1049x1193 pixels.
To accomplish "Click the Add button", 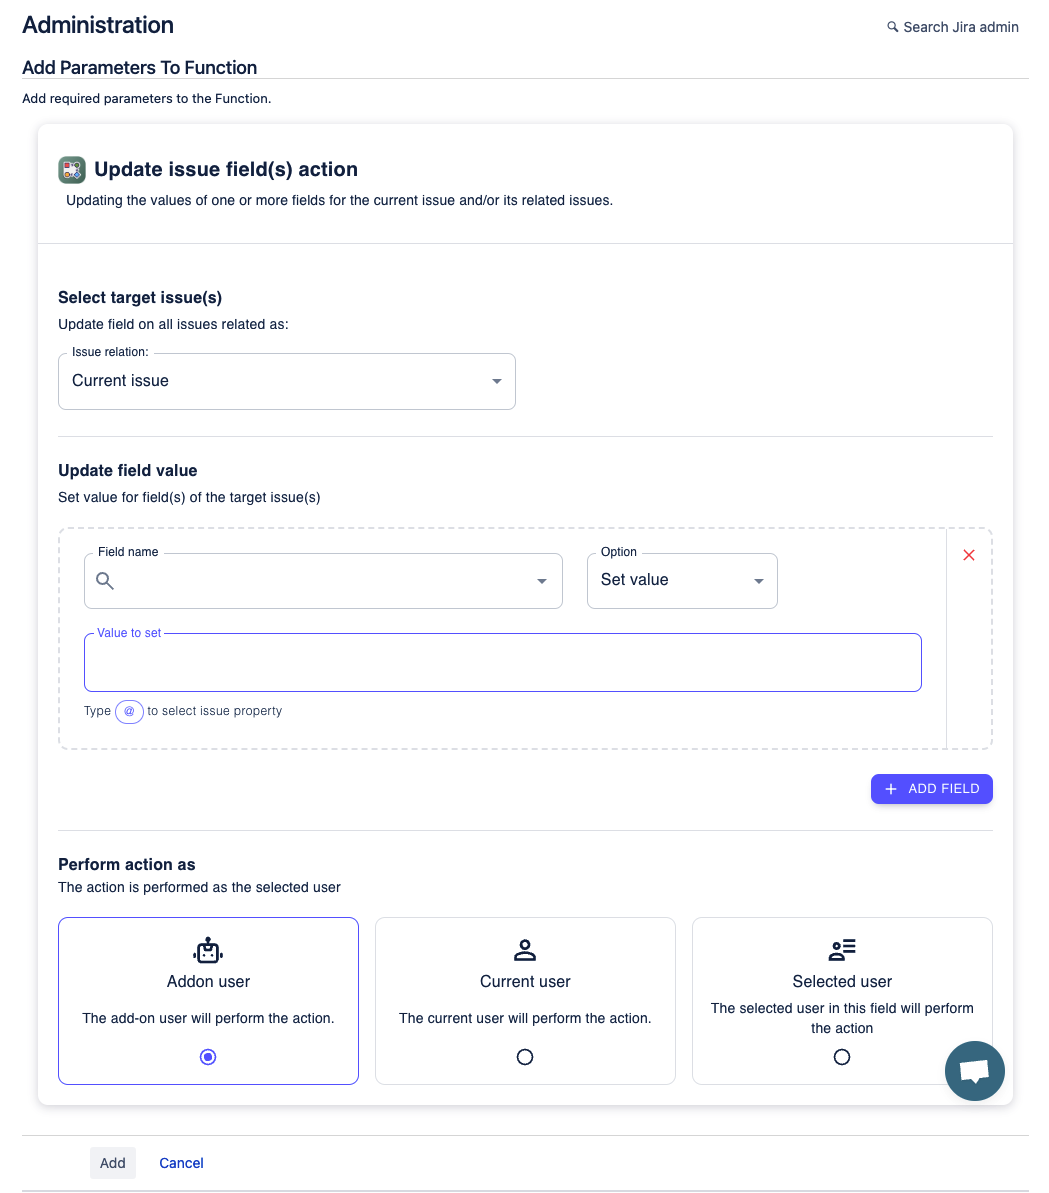I will tap(112, 1162).
